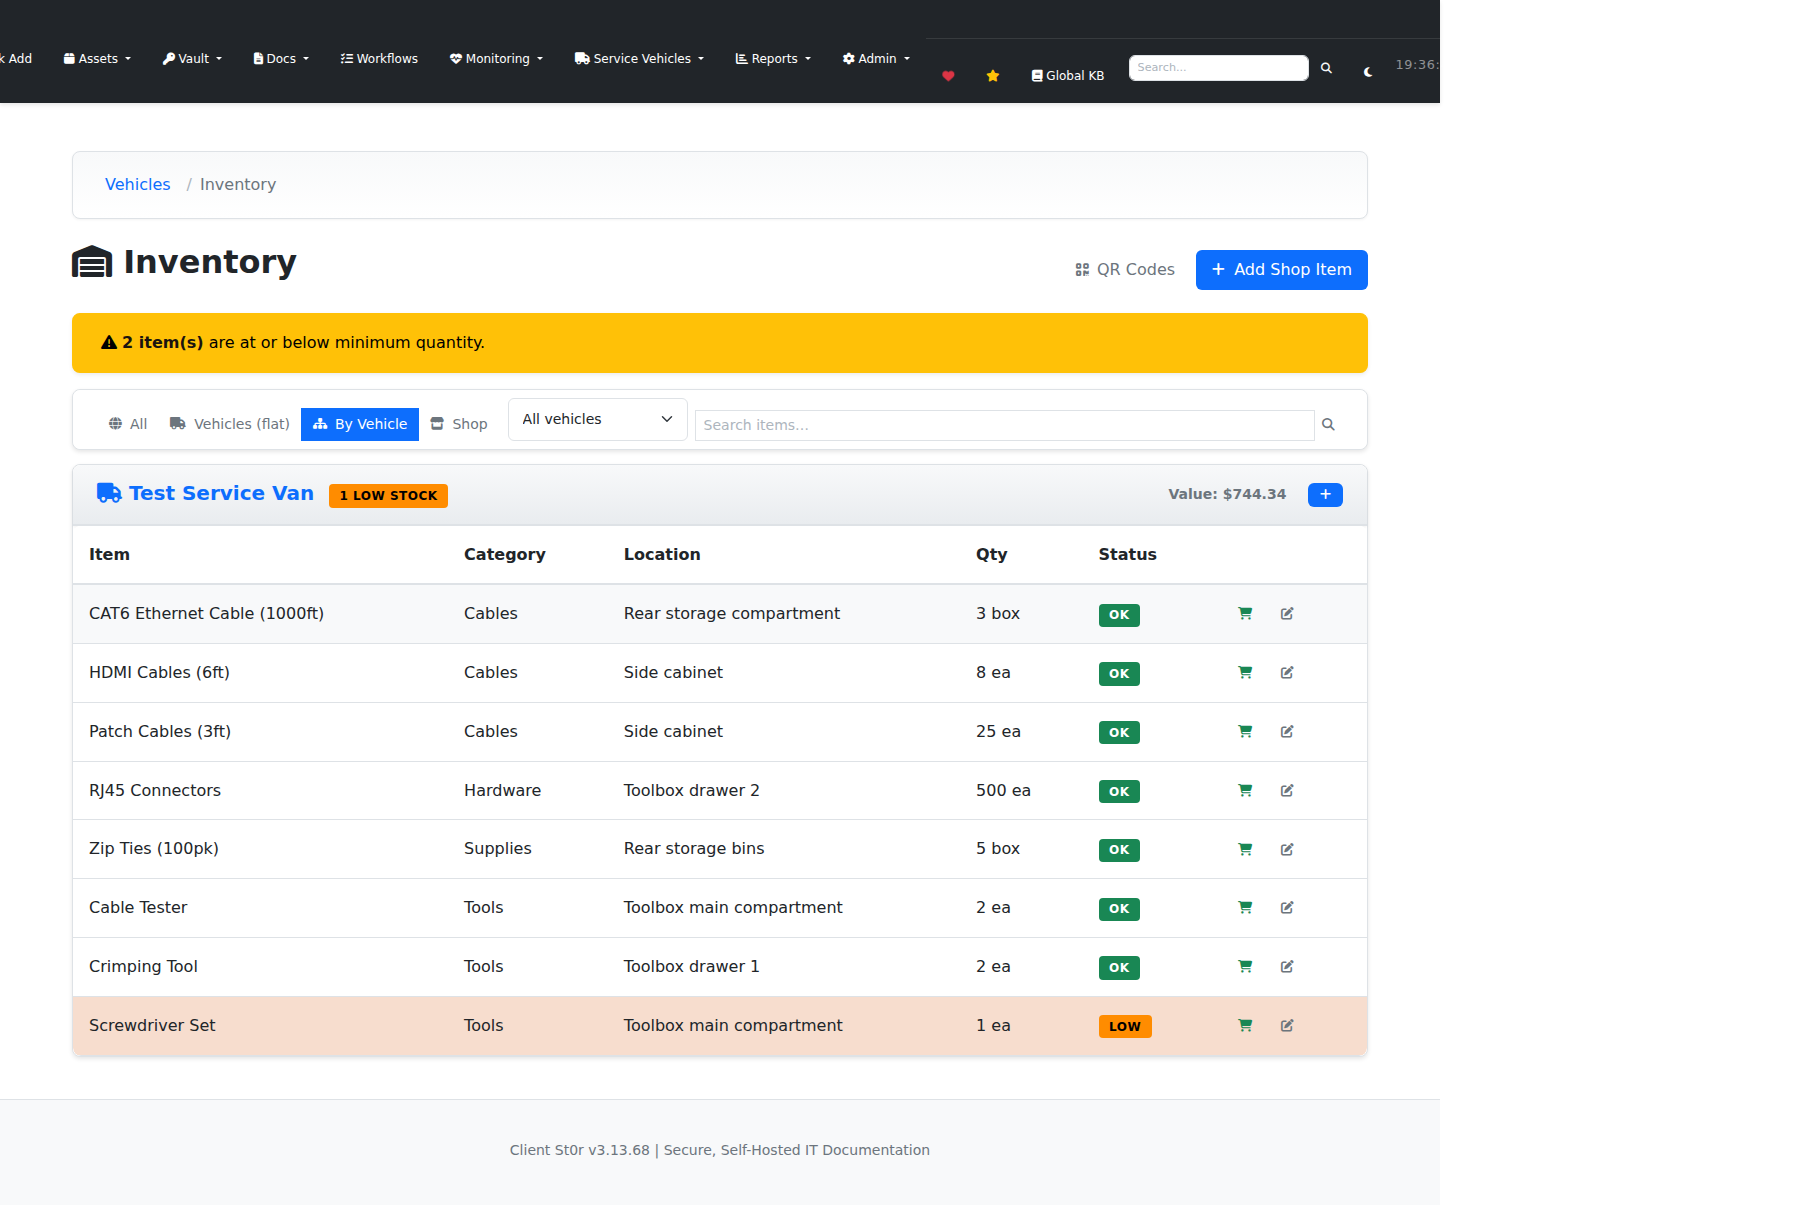1805x1205 pixels.
Task: Click the 500 ea quantity cell
Action: [1003, 791]
